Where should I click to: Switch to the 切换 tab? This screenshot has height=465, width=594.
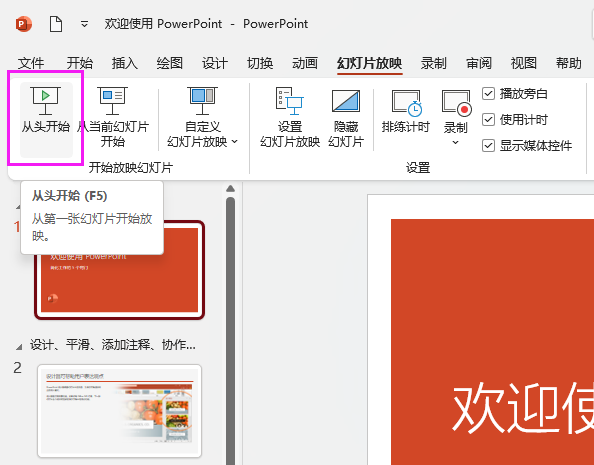[x=260, y=63]
